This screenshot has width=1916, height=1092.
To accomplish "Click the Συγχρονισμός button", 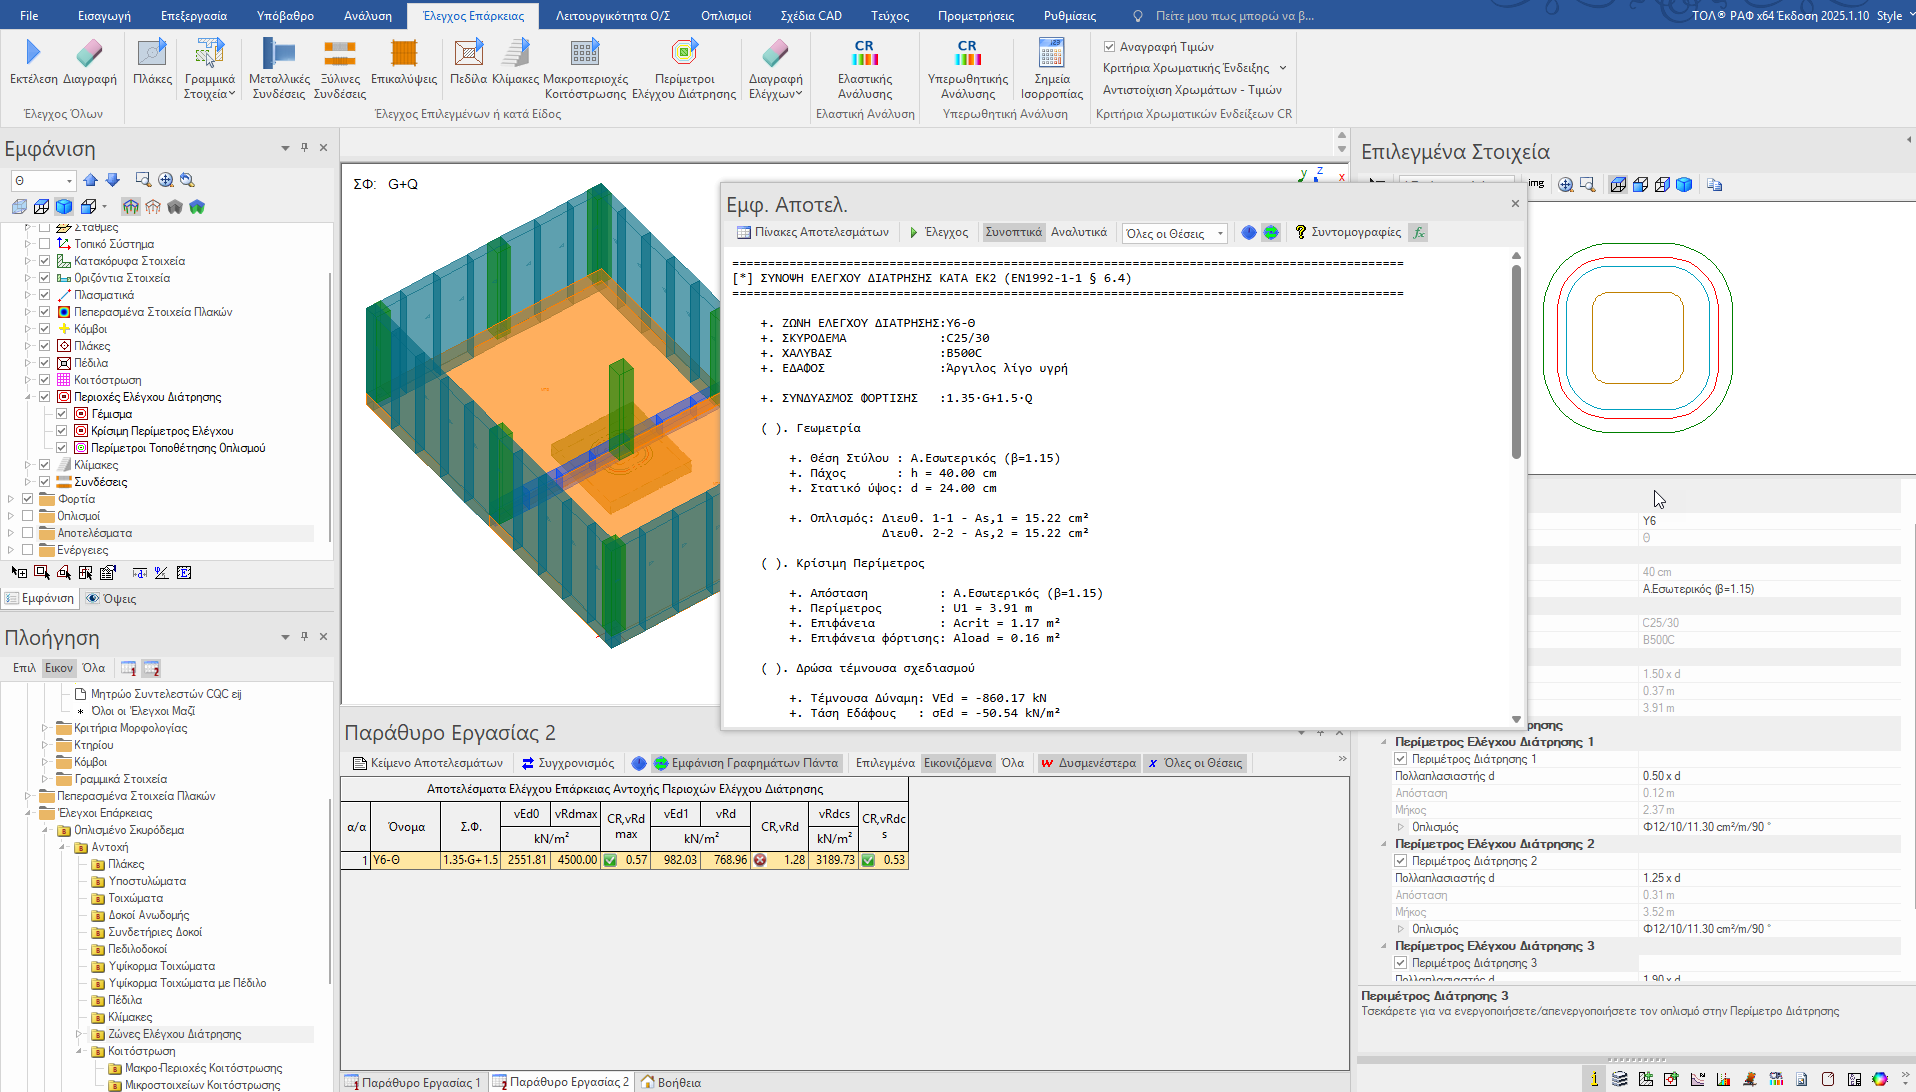I will [567, 763].
